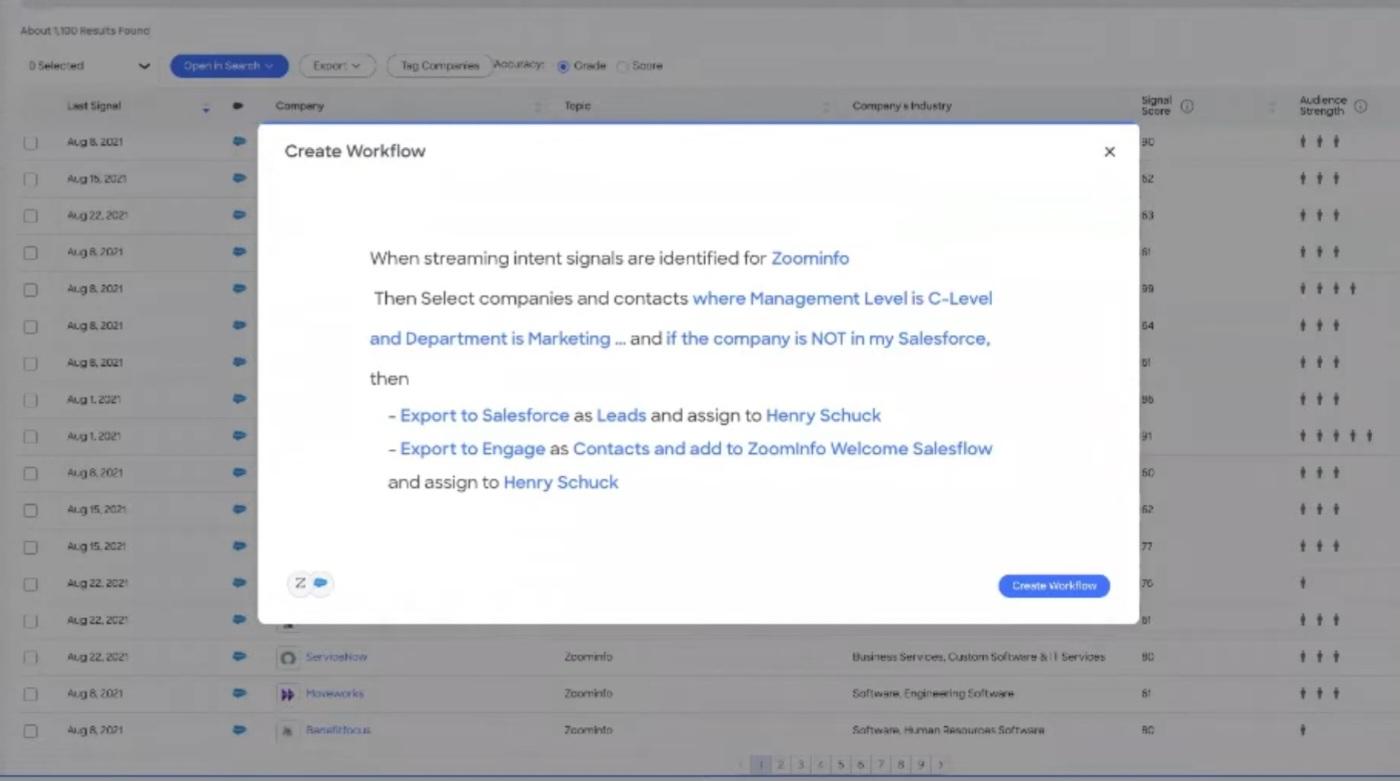Select the ServiceNow row checkbox
Screen dimensions: 1400x781
[31, 657]
